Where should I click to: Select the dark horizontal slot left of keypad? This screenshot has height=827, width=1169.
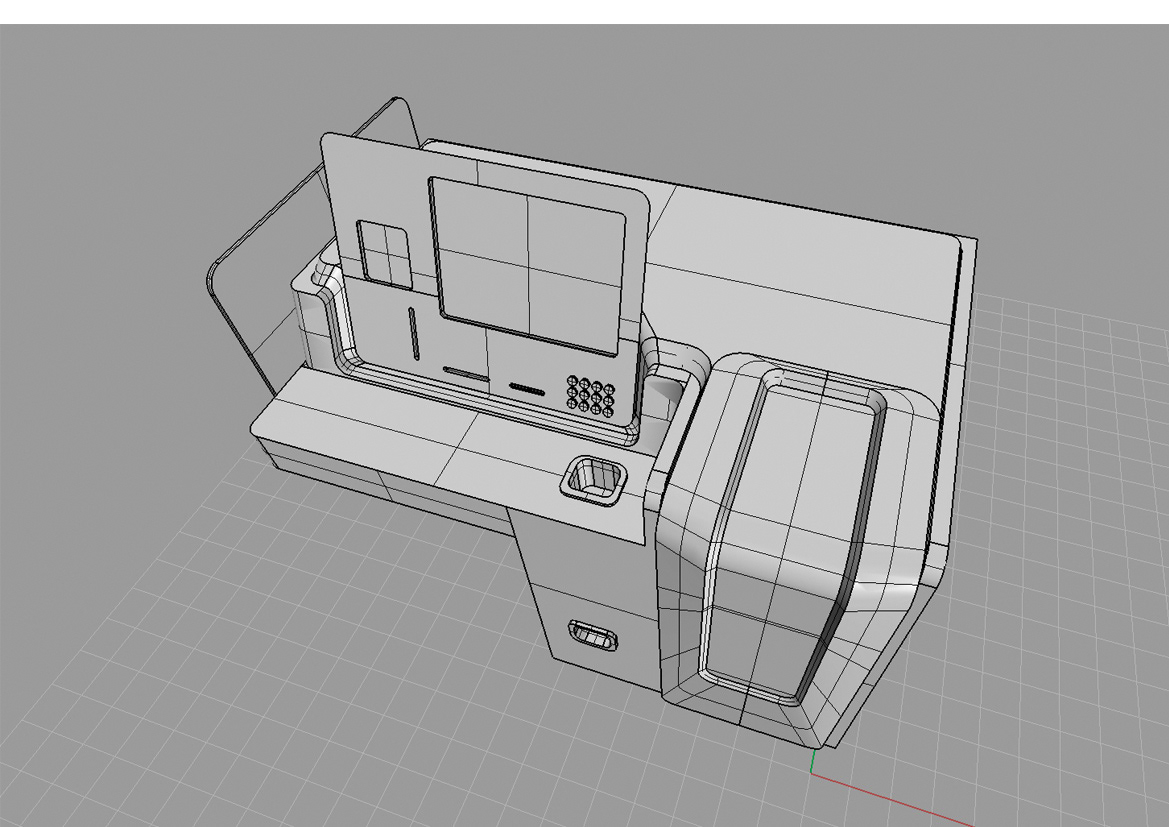529,389
